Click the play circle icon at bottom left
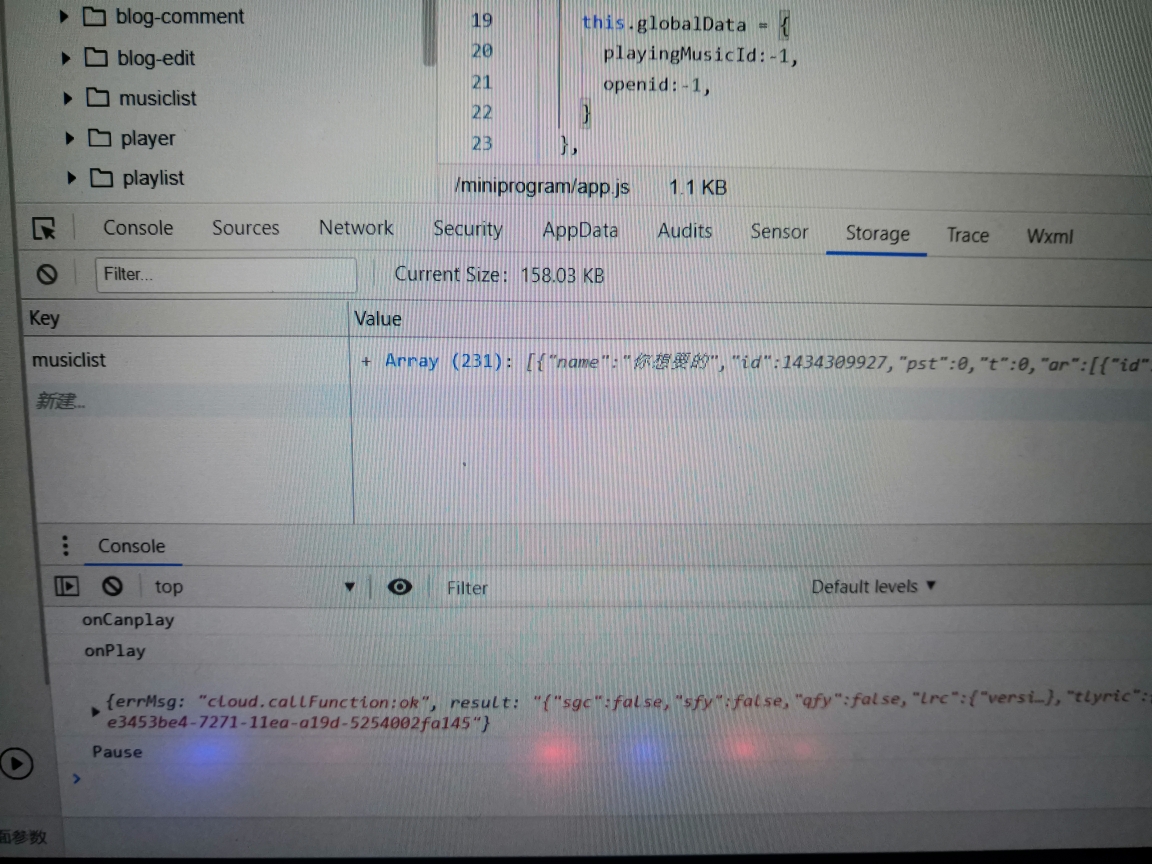Image resolution: width=1152 pixels, height=864 pixels. (x=16, y=763)
